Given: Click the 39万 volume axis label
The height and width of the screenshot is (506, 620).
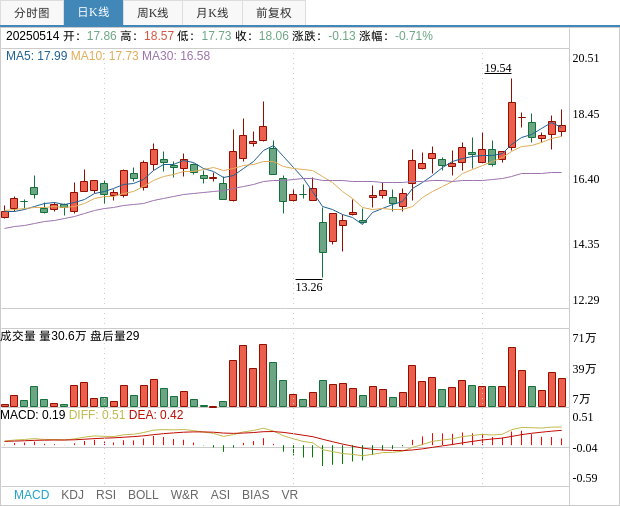Looking at the screenshot, I should pyautogui.click(x=584, y=369).
